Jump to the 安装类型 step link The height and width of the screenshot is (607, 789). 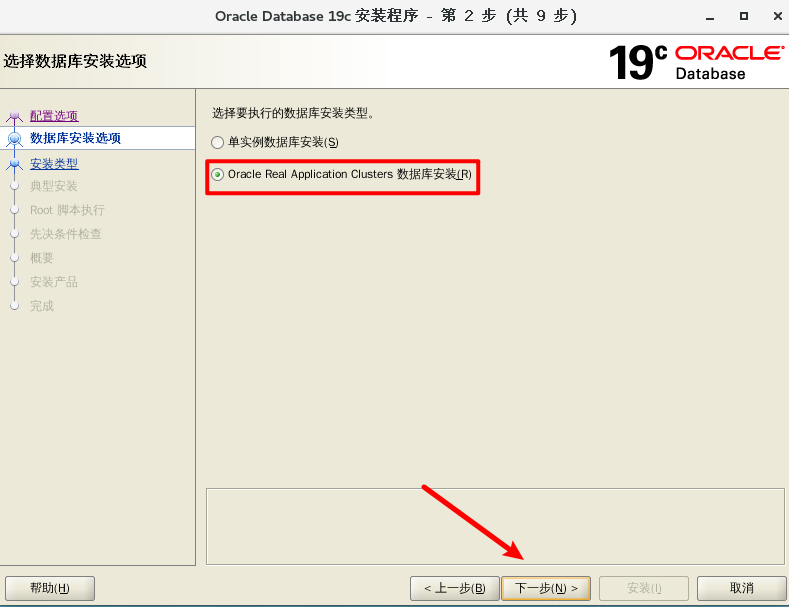pyautogui.click(x=54, y=164)
